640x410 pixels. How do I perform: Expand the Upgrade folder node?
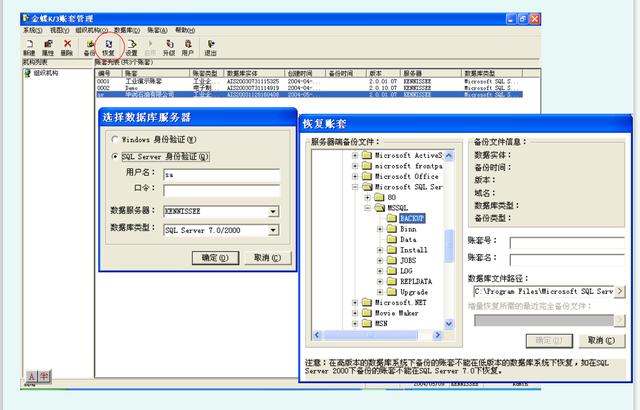[x=380, y=292]
